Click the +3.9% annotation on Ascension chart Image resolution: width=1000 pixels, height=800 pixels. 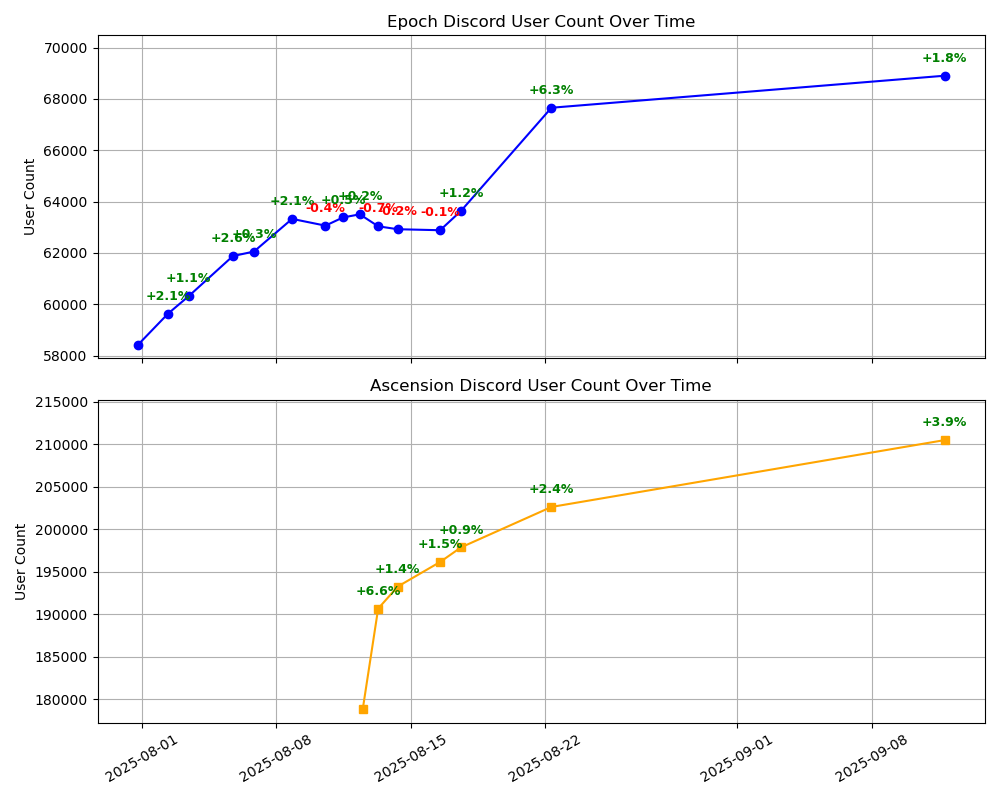tap(944, 422)
